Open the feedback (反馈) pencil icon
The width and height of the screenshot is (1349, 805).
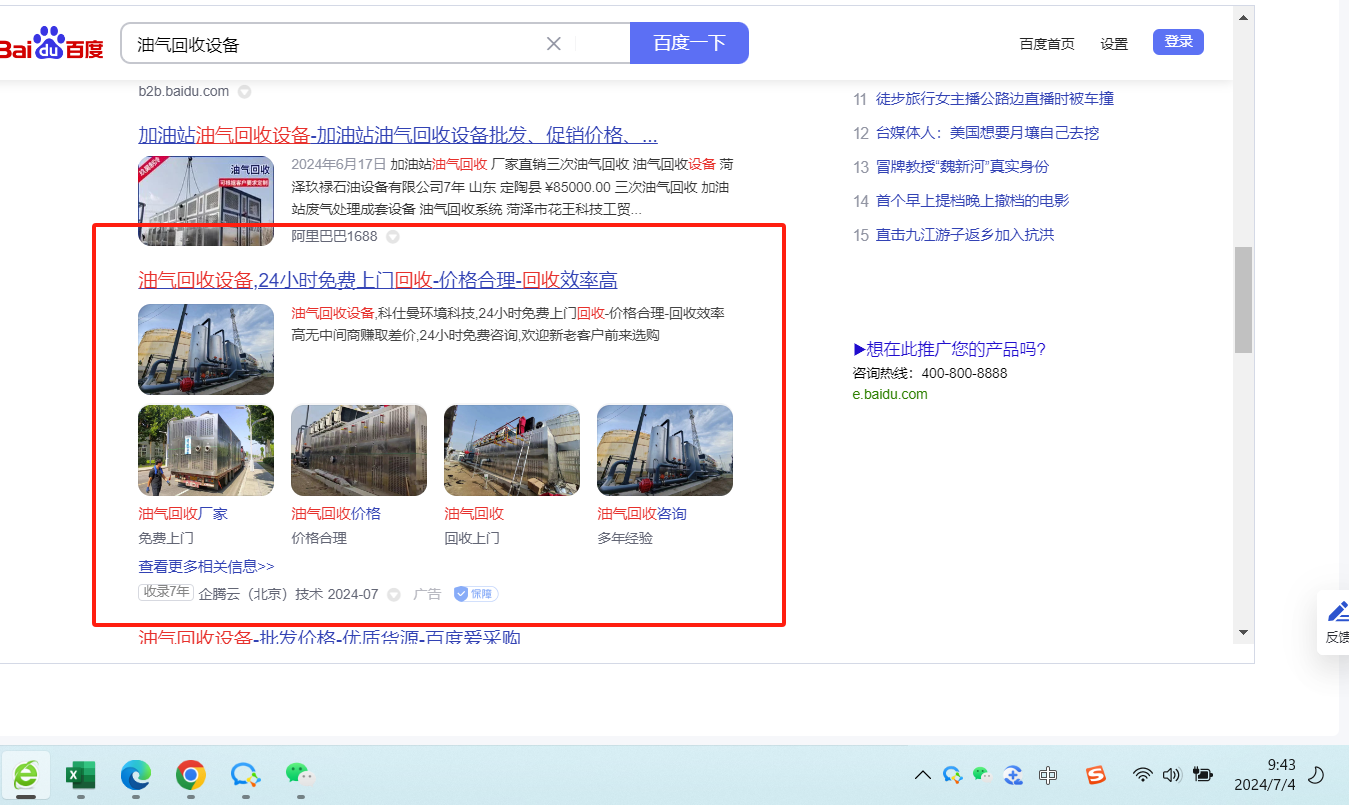coord(1337,612)
